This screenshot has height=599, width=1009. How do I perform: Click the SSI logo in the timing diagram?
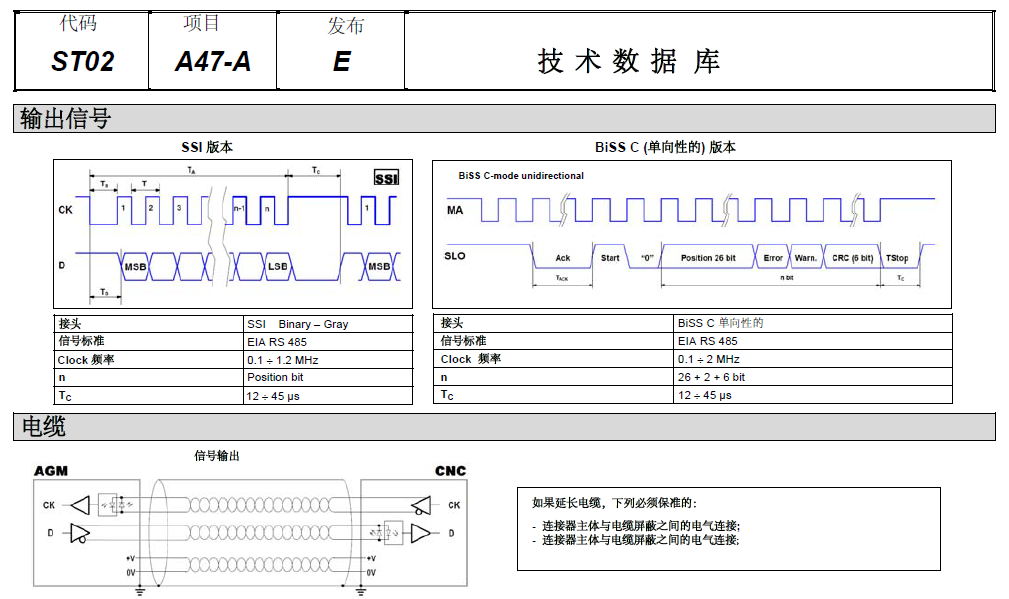(386, 178)
